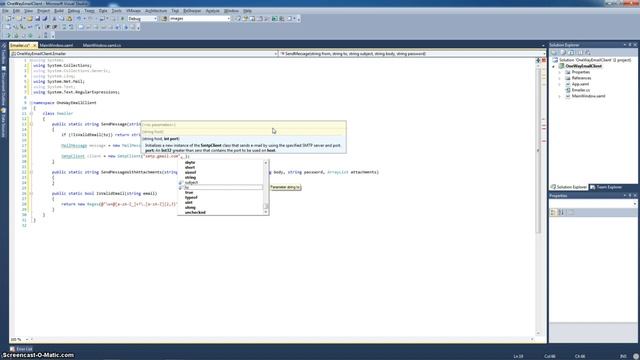
Task: Select 'typeof' in the IntelliSense list
Action: (221, 198)
